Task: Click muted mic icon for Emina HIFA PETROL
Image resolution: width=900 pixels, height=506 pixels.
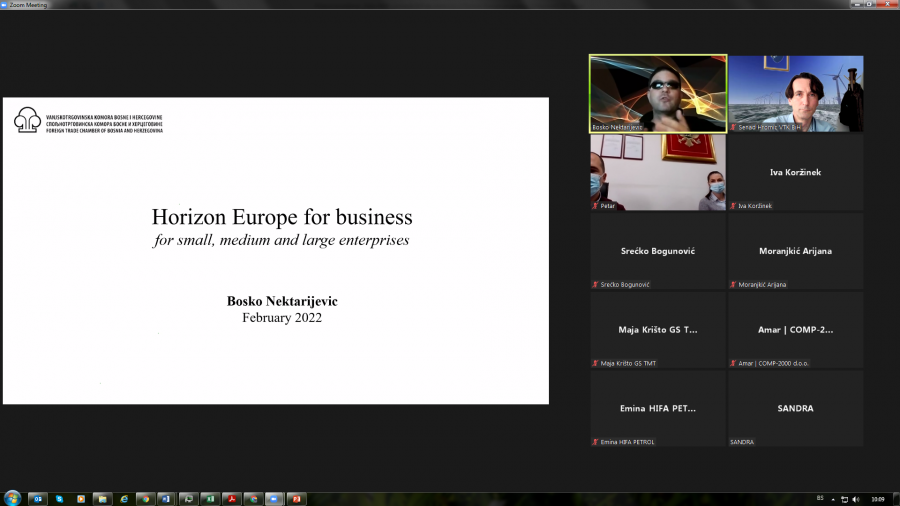Action: [x=595, y=442]
